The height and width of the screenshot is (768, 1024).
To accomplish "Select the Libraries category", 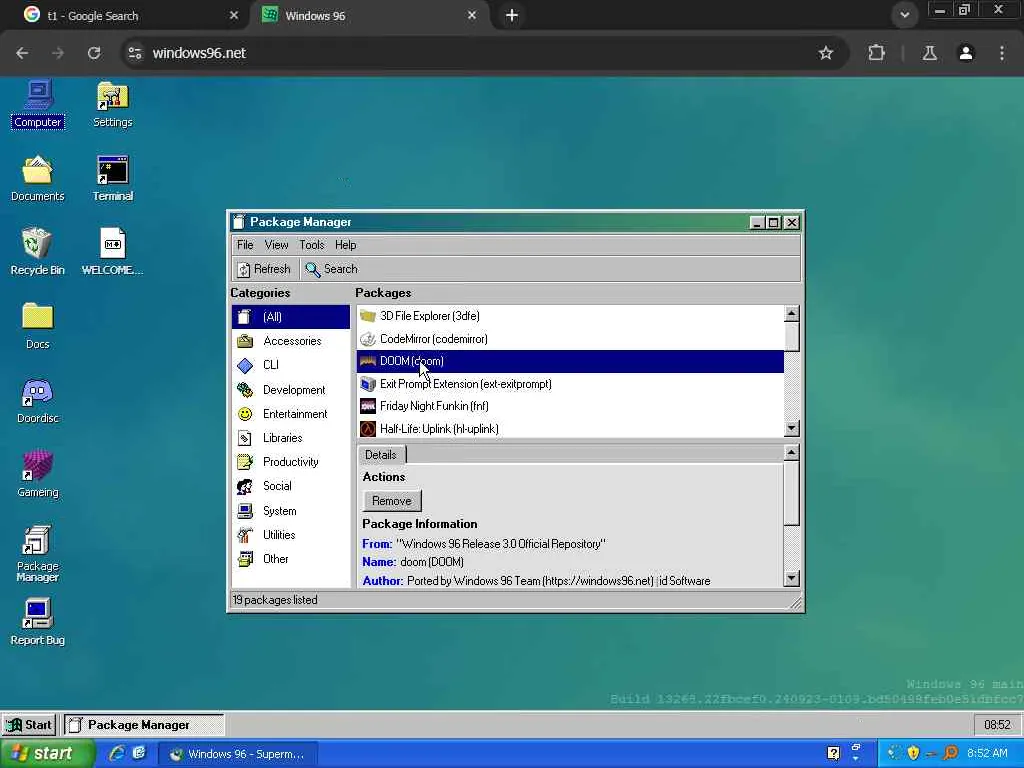I will point(291,438).
